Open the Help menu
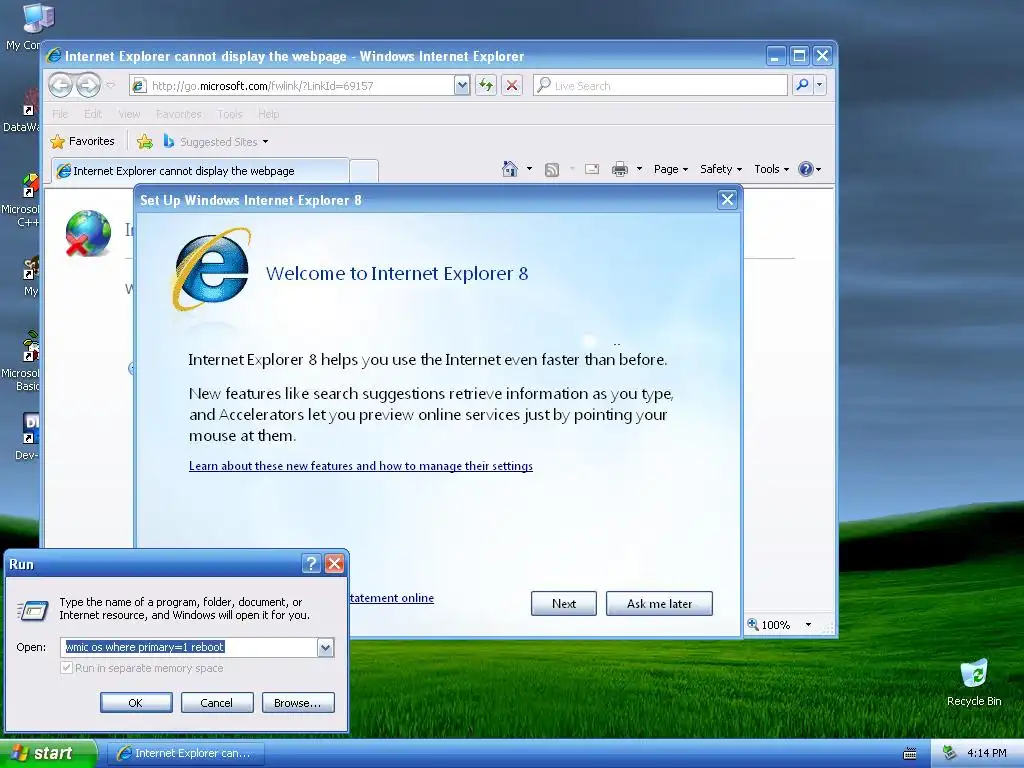 click(x=268, y=114)
